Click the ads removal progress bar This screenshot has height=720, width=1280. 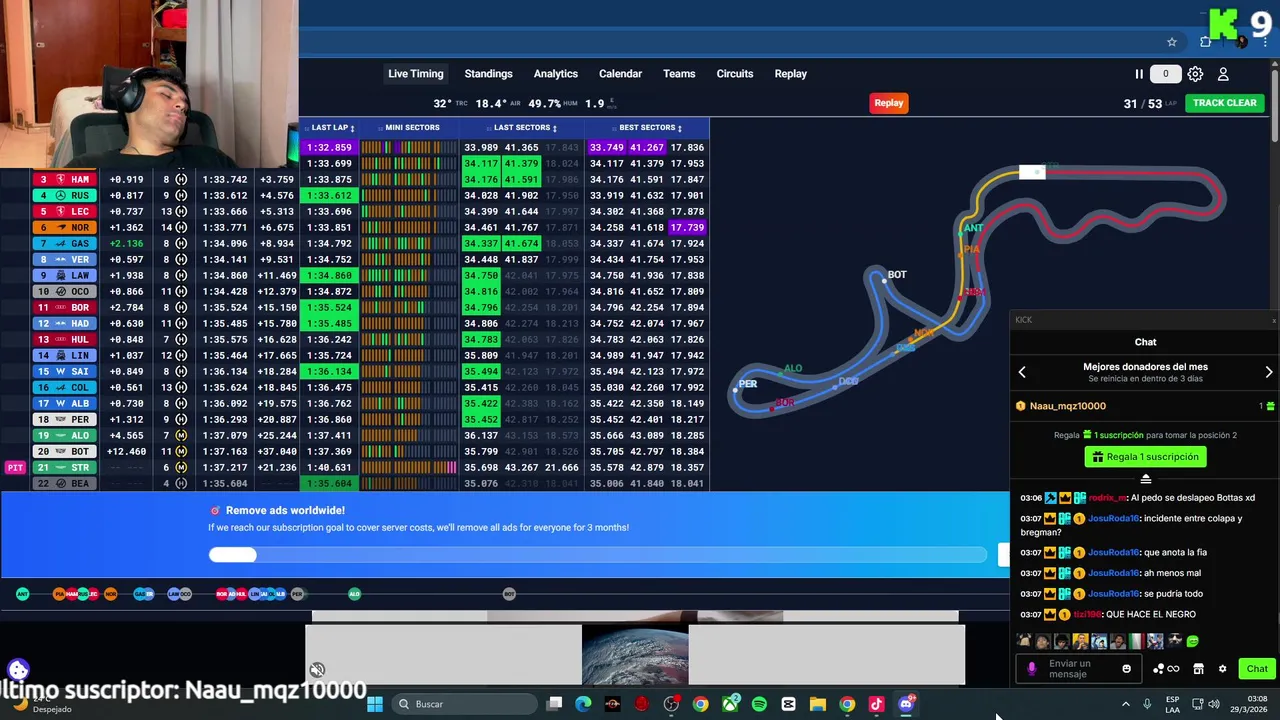click(597, 555)
